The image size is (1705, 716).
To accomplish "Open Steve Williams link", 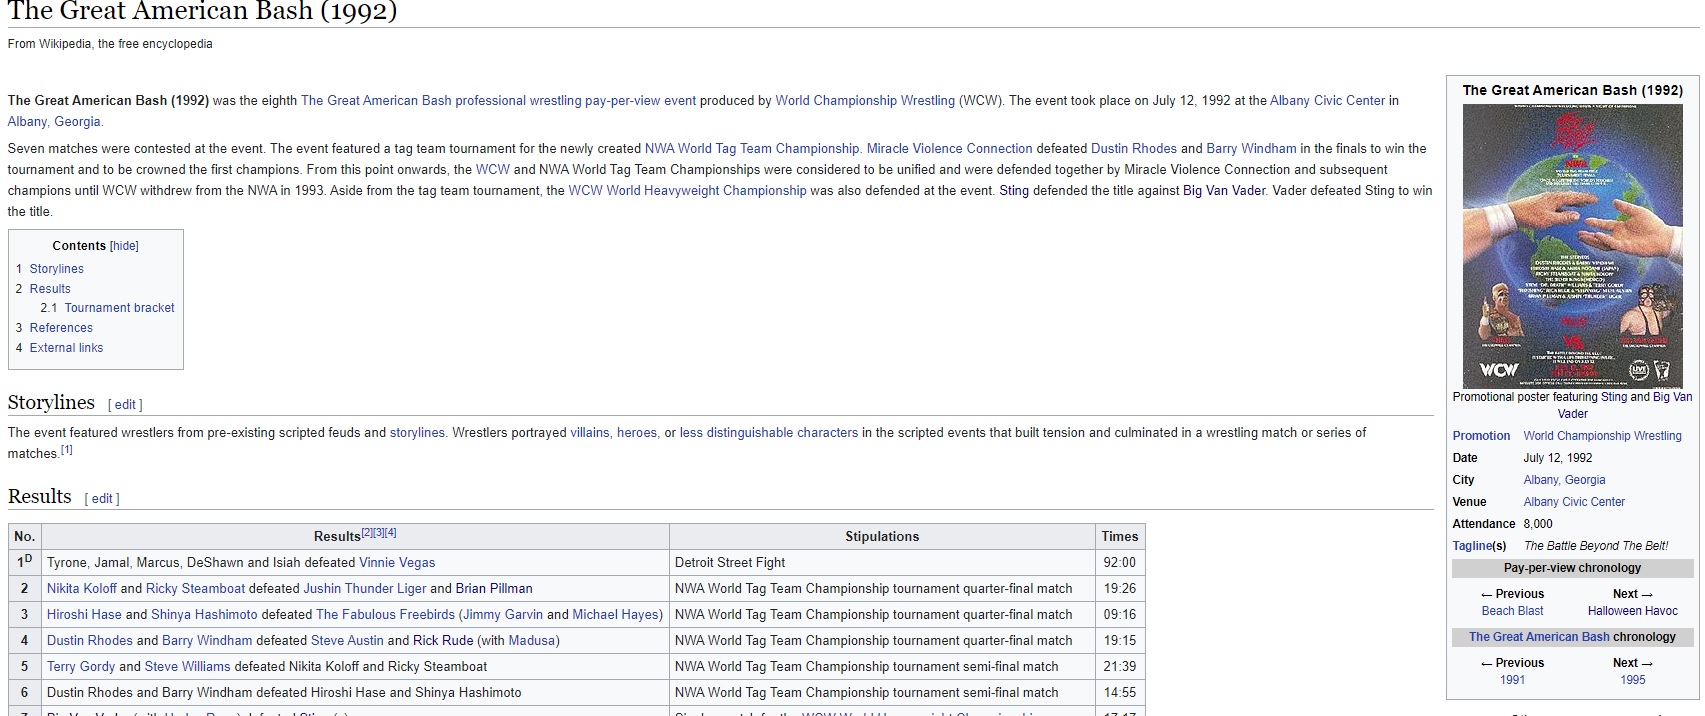I will pos(187,667).
